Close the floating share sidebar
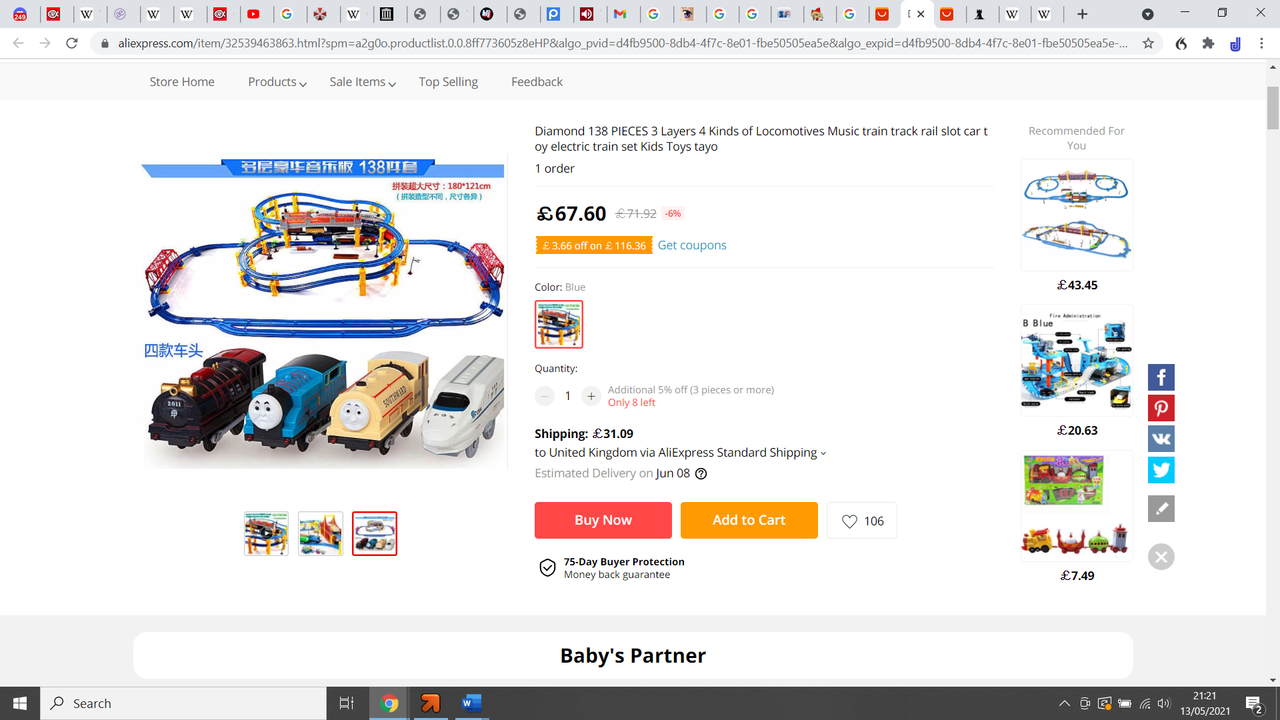This screenshot has width=1280, height=720. tap(1161, 557)
